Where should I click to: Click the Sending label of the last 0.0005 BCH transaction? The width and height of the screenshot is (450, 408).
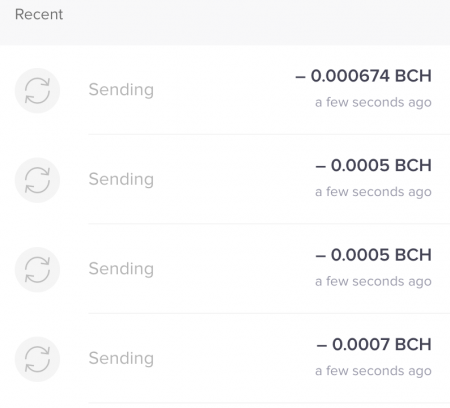(121, 269)
